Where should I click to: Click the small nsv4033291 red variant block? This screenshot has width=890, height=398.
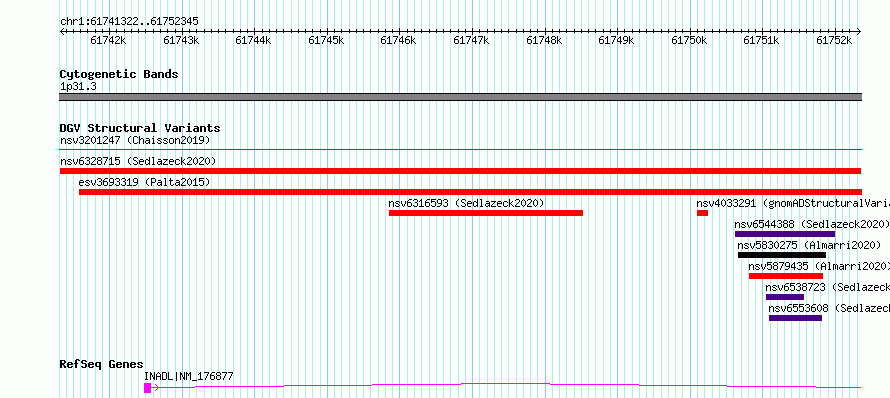pyautogui.click(x=703, y=213)
